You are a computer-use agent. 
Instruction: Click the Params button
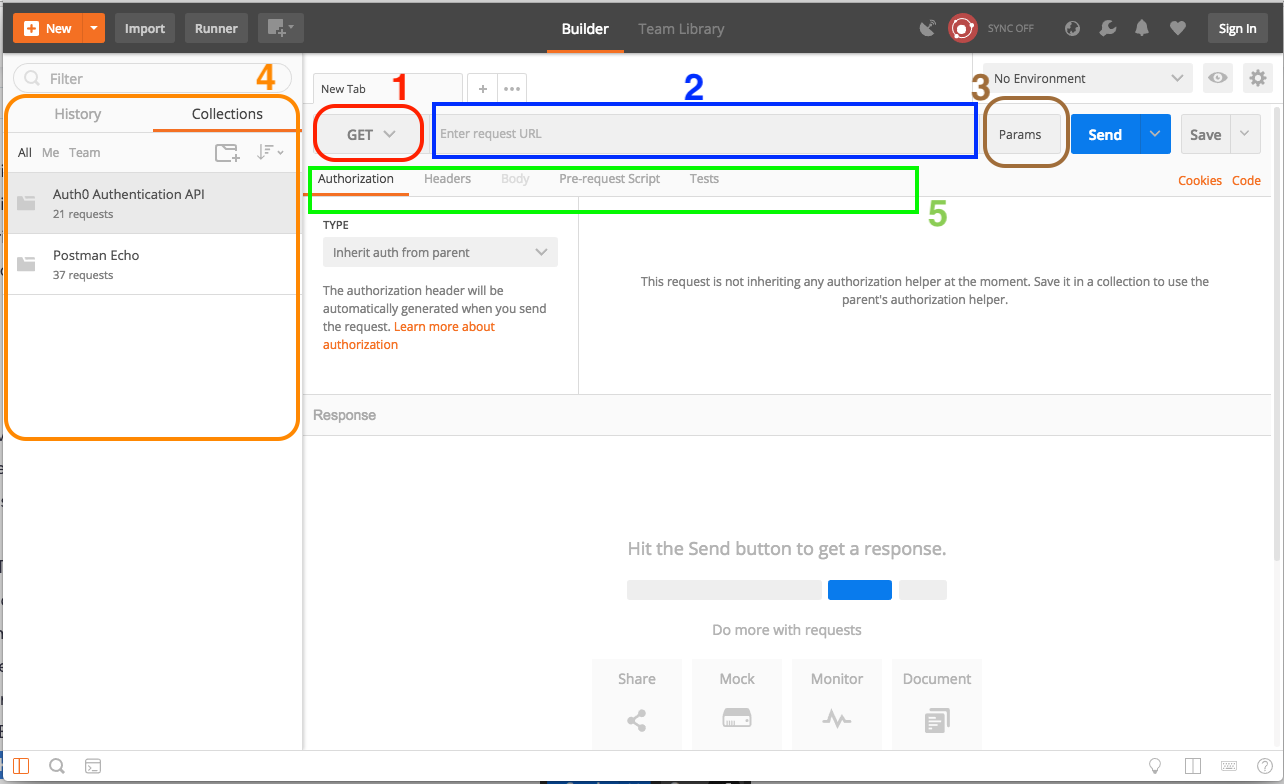1020,134
